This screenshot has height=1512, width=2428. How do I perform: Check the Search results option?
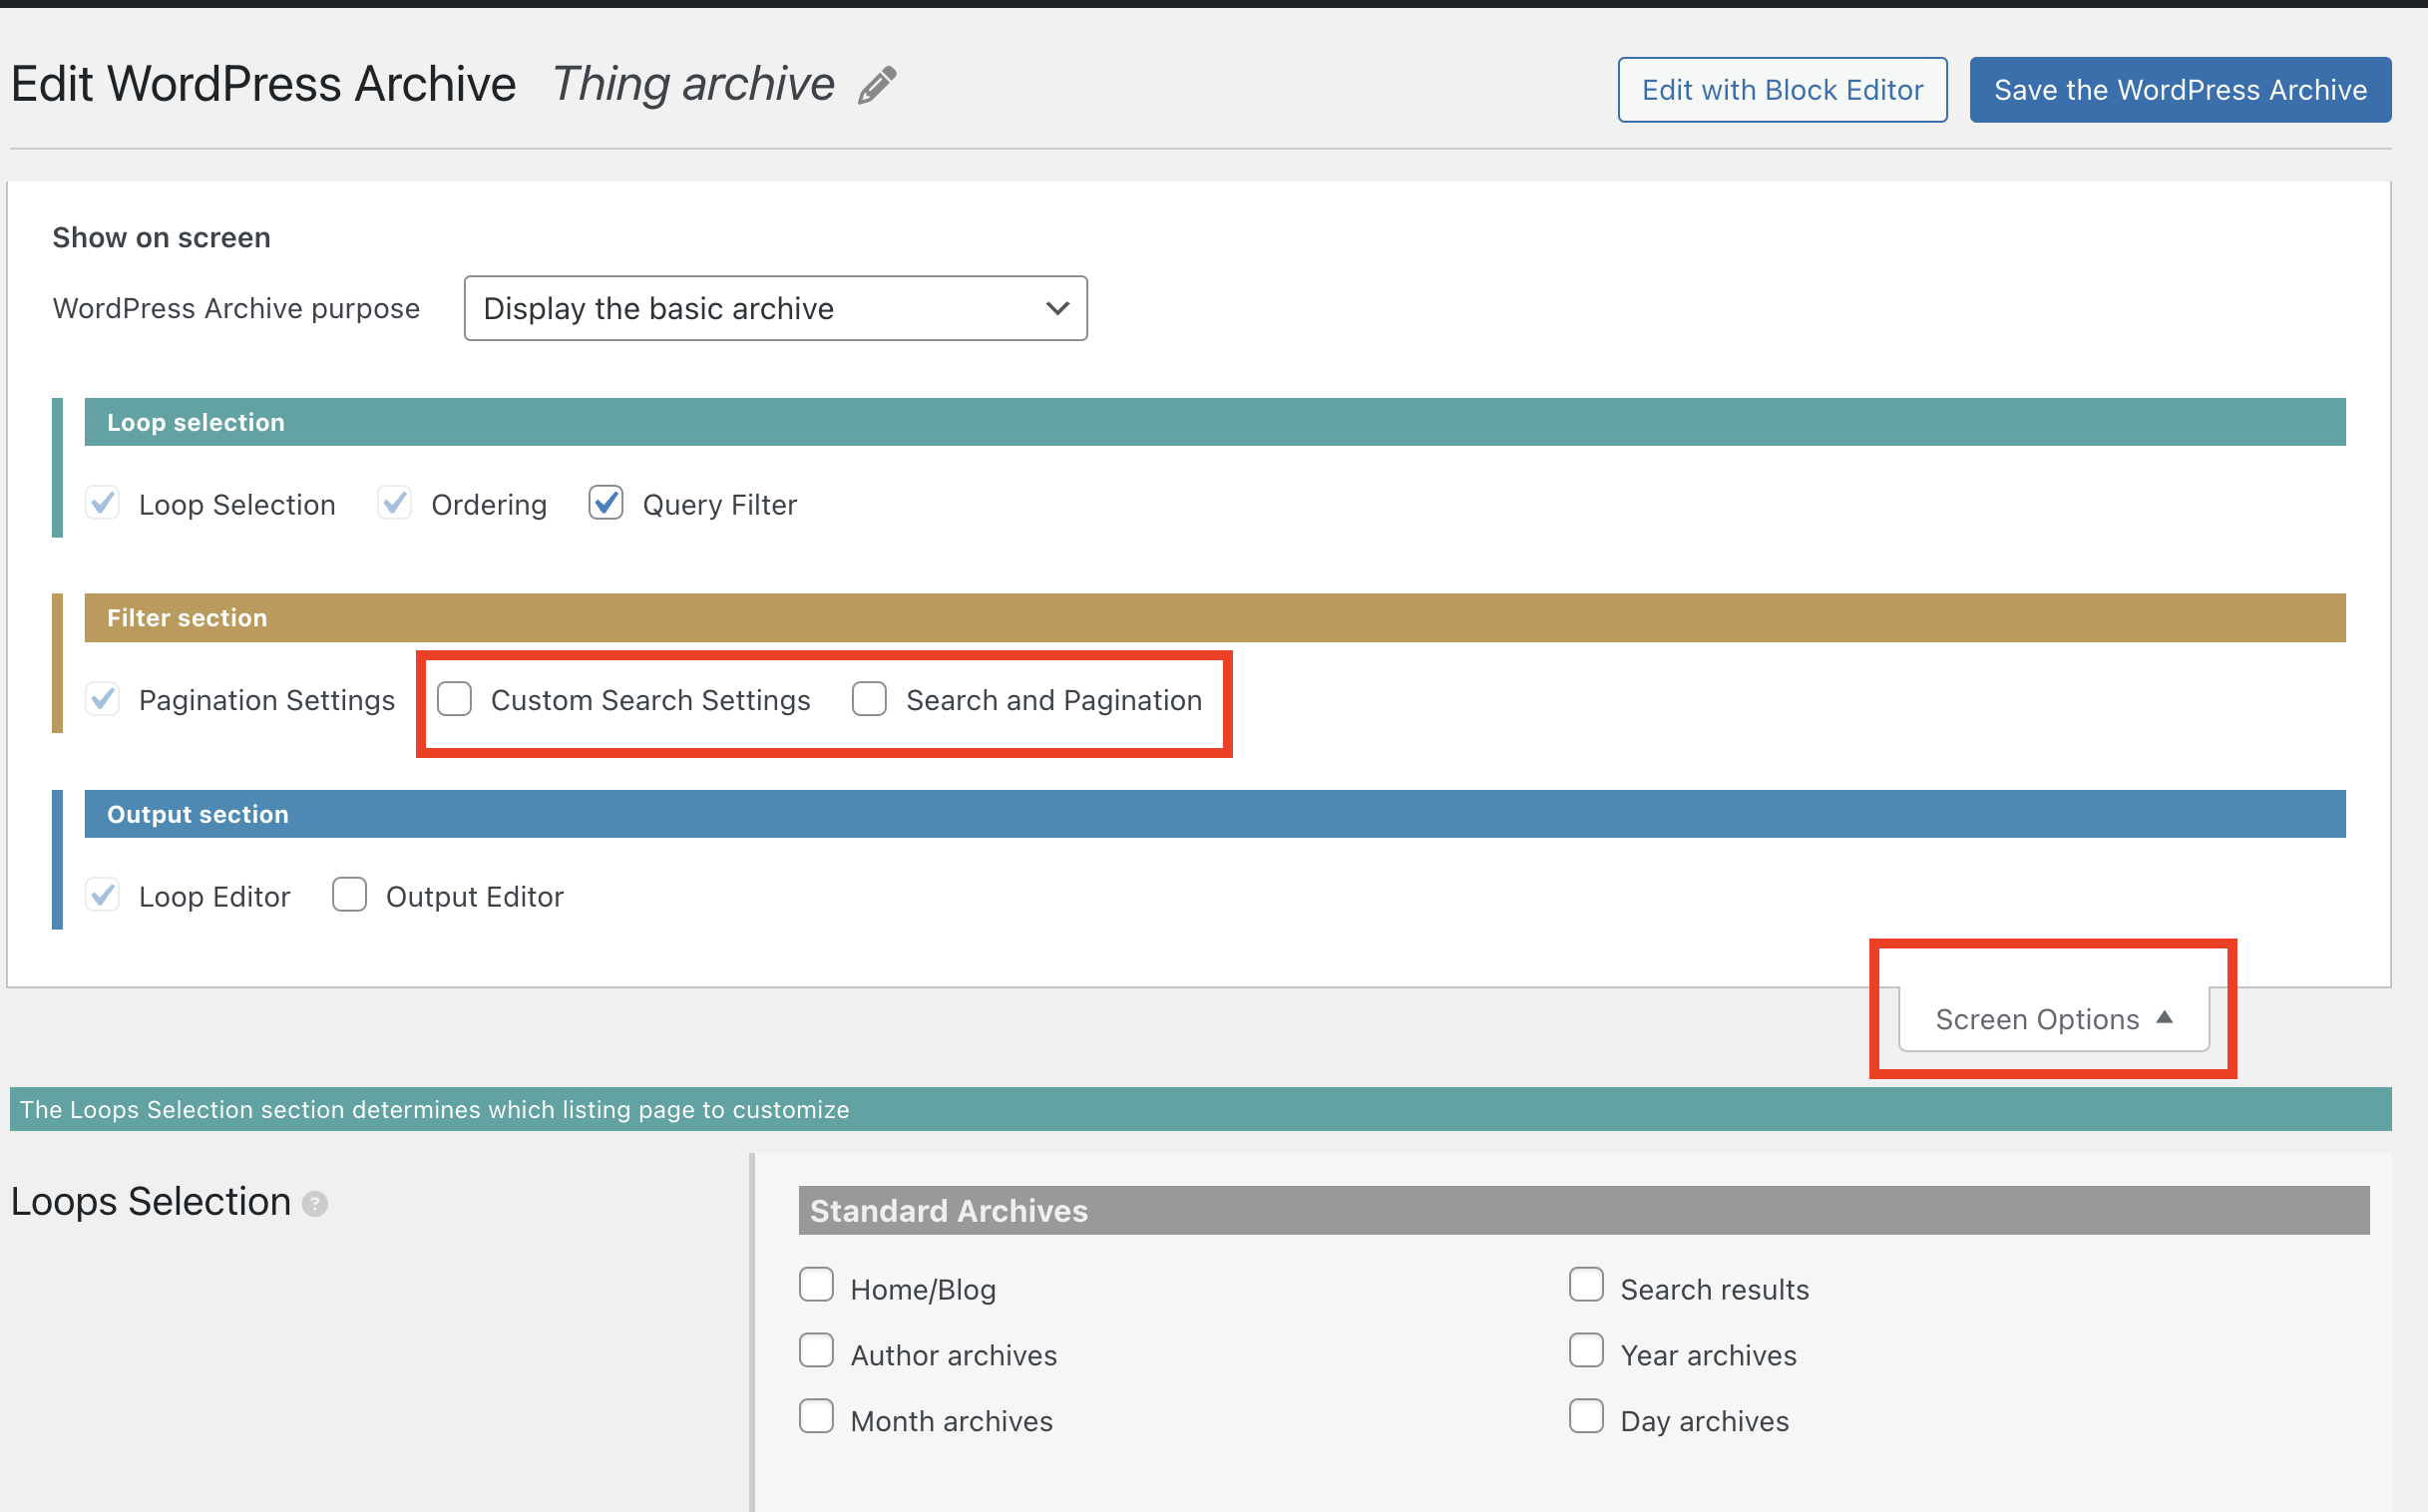point(1586,1285)
